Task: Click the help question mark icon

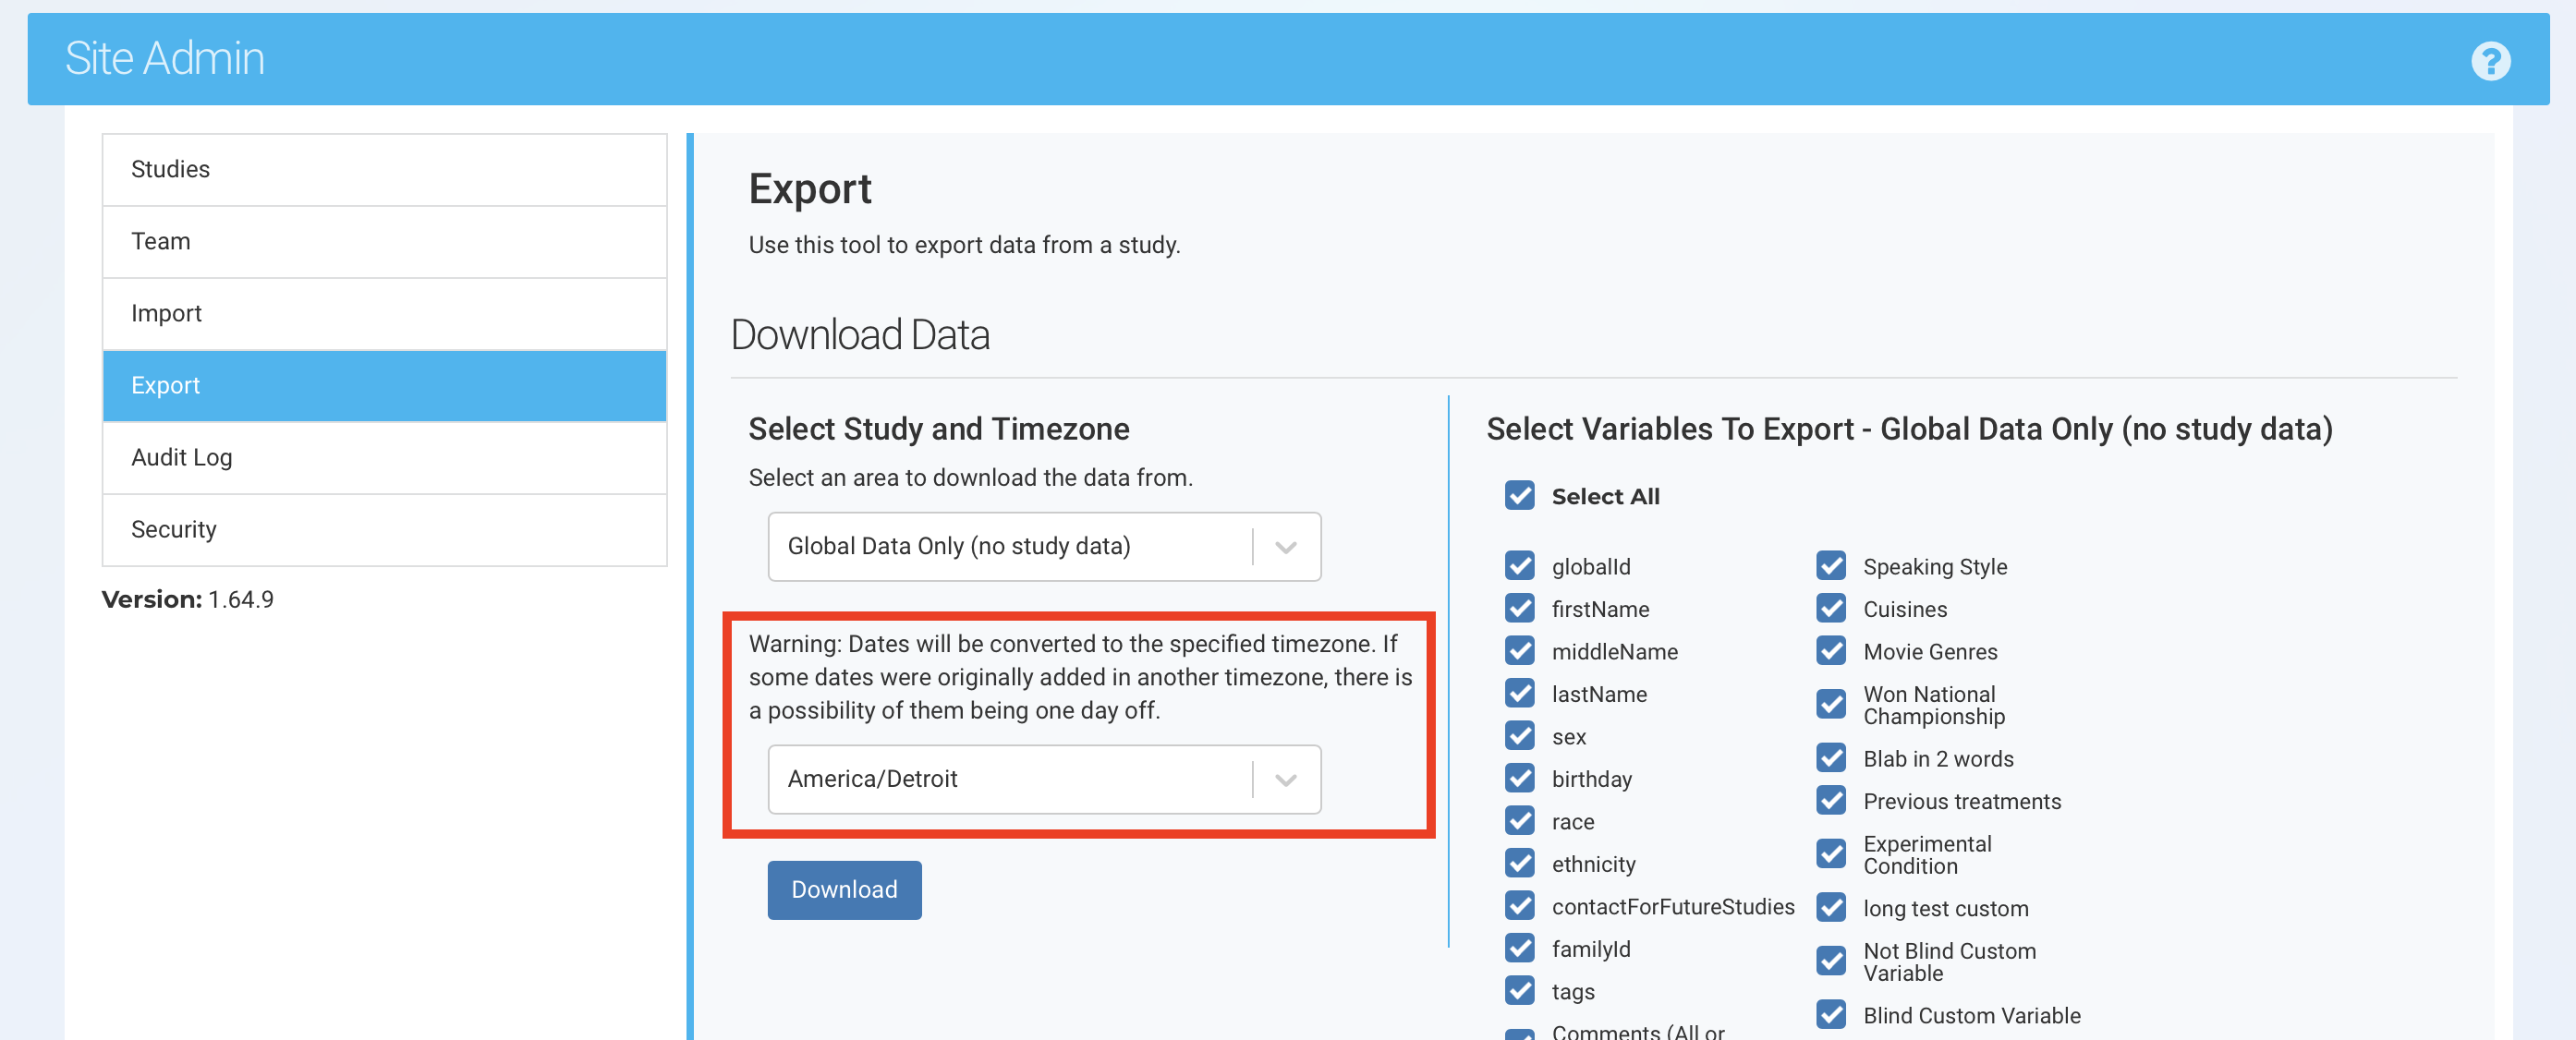Action: click(x=2489, y=61)
